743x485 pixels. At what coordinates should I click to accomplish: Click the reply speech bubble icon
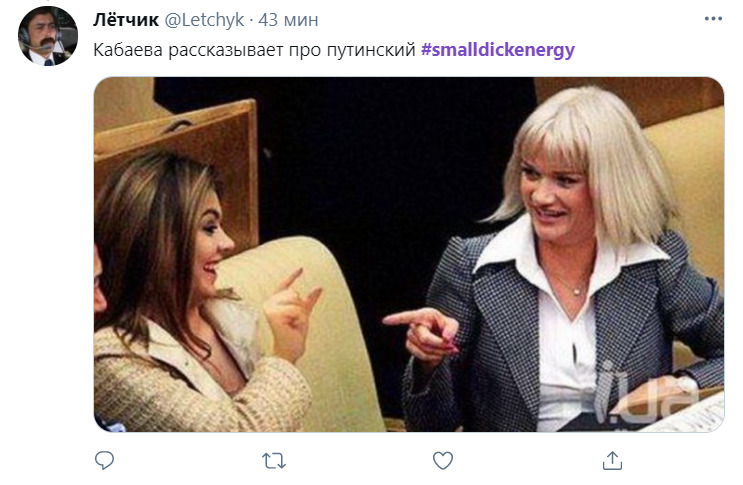tap(104, 460)
